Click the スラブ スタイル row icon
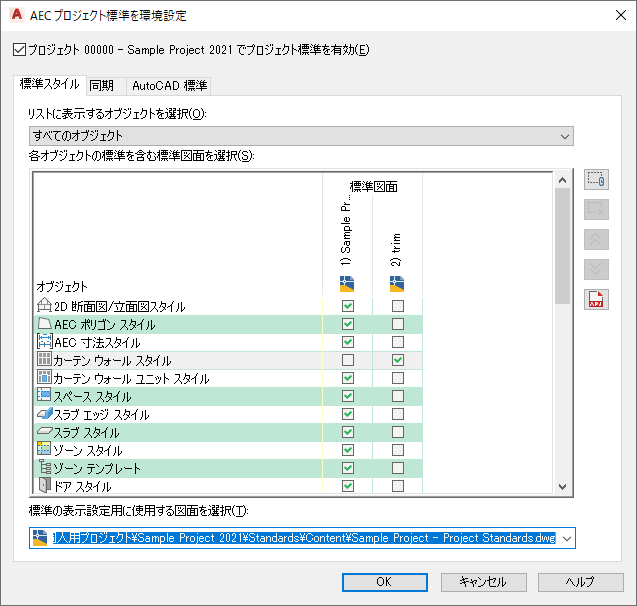This screenshot has width=637, height=606. tap(45, 431)
